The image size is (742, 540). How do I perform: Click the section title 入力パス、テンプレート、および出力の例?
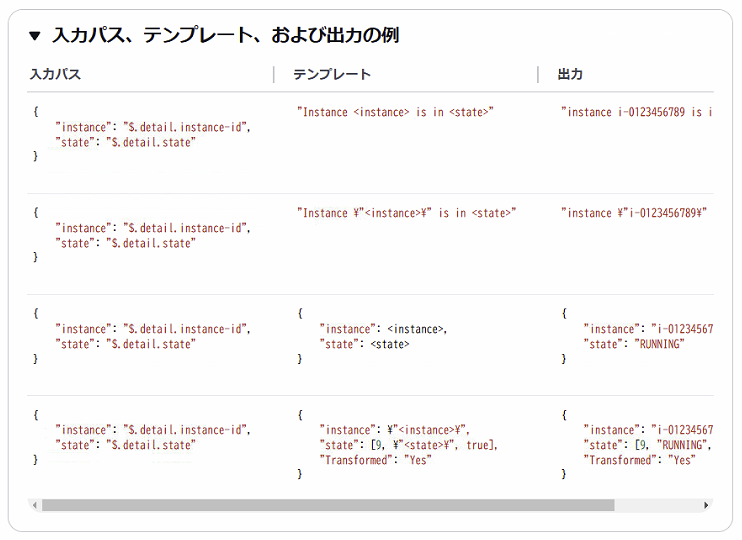coord(225,35)
